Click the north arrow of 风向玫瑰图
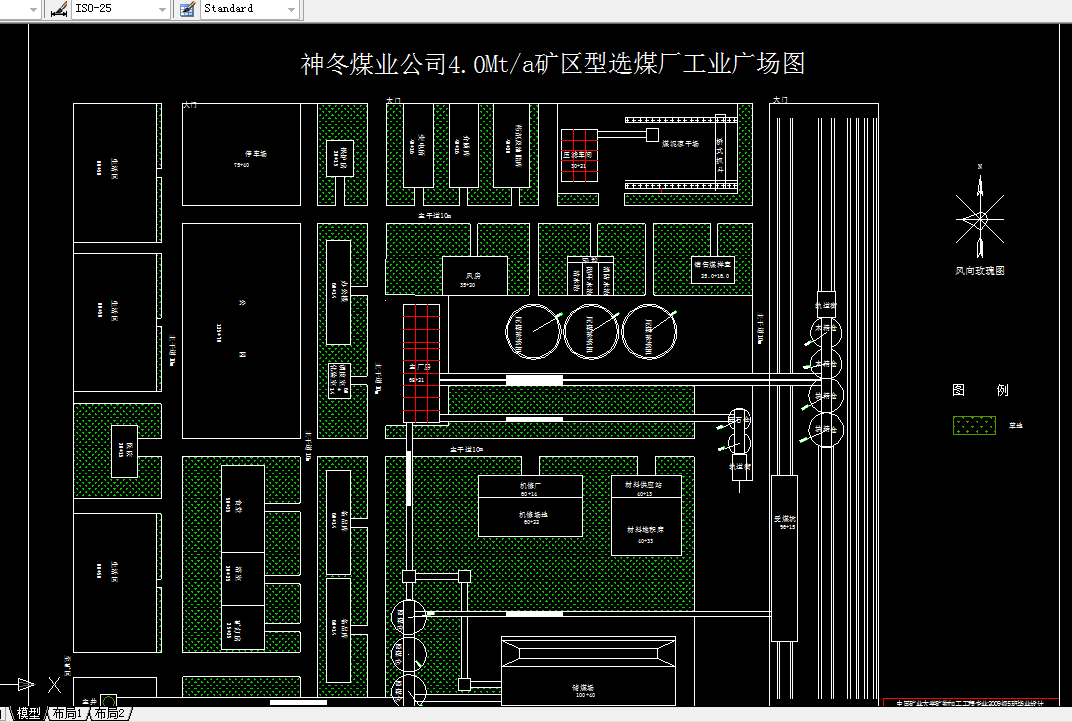Image resolution: width=1072 pixels, height=722 pixels. point(981,185)
